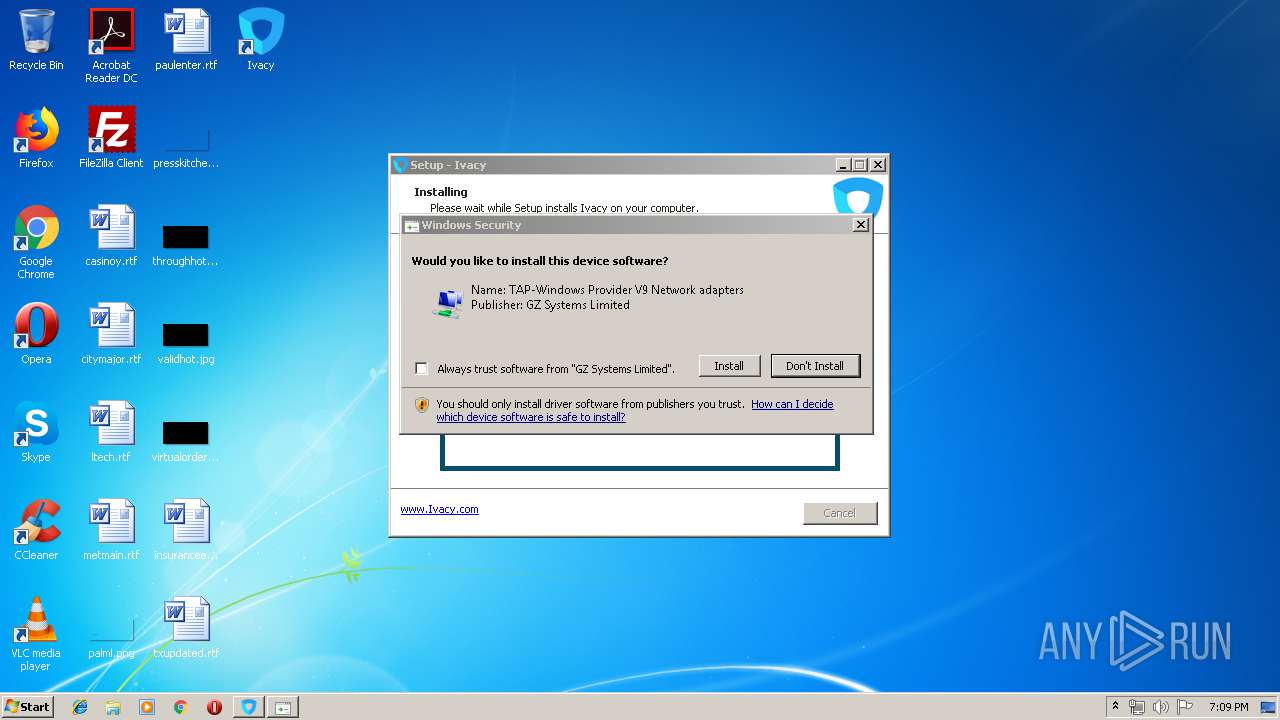Viewport: 1280px width, 720px height.
Task: Open Acrobat Reader DC shortcut
Action: pos(111,46)
